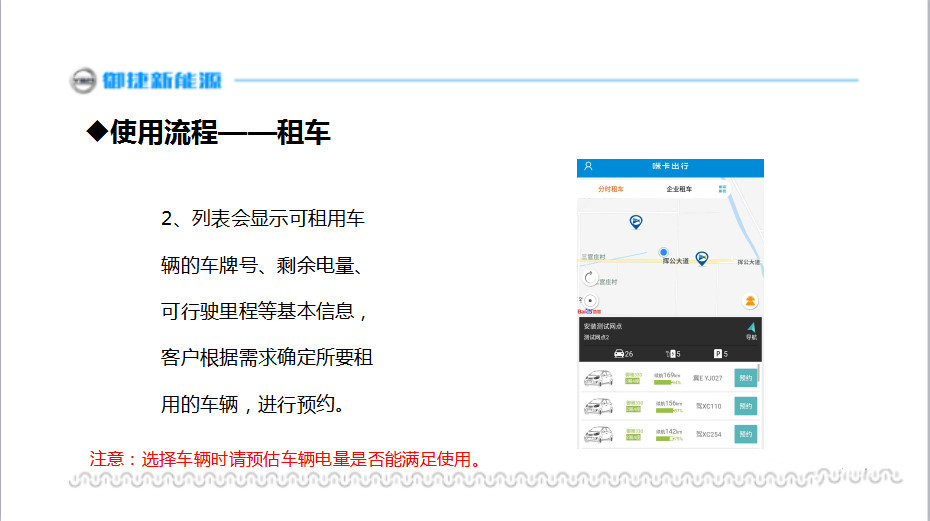
Task: Click the 御捷新能源 logo emblem
Action: tap(83, 80)
